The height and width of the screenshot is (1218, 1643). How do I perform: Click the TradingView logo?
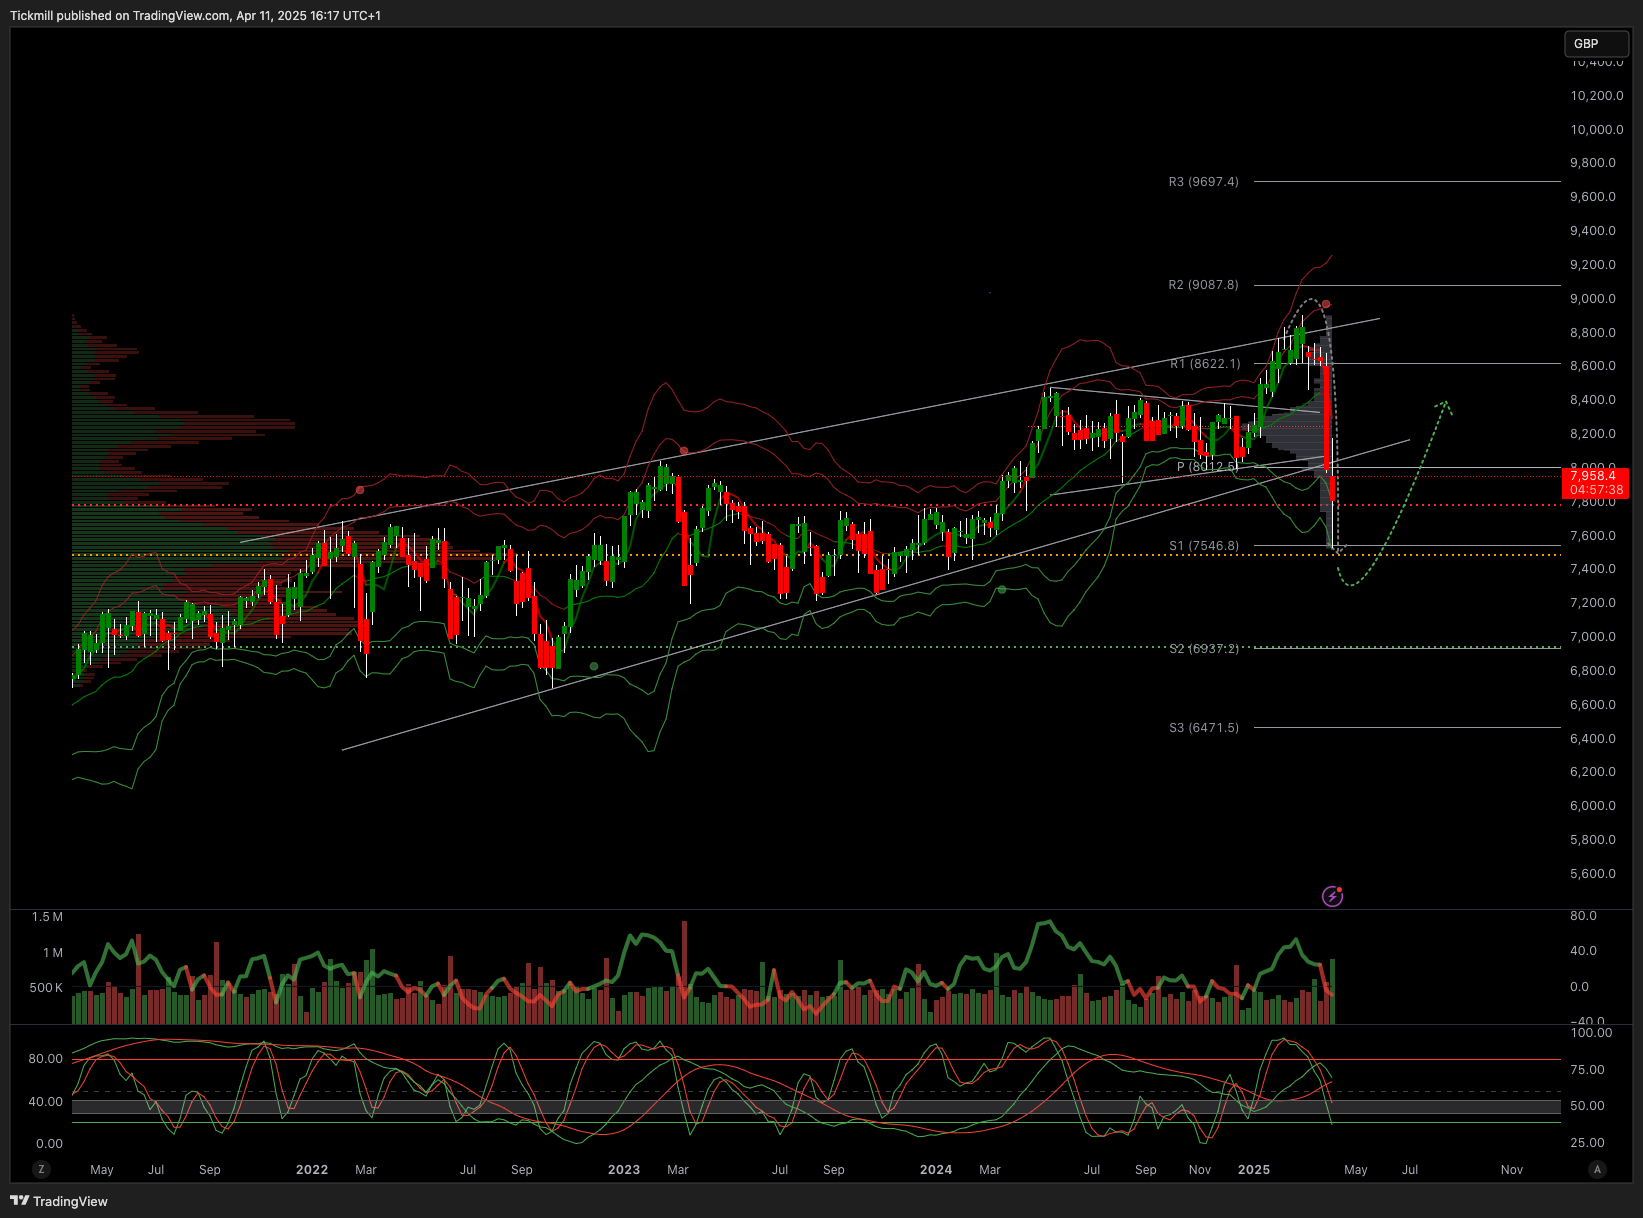pyautogui.click(x=59, y=1201)
